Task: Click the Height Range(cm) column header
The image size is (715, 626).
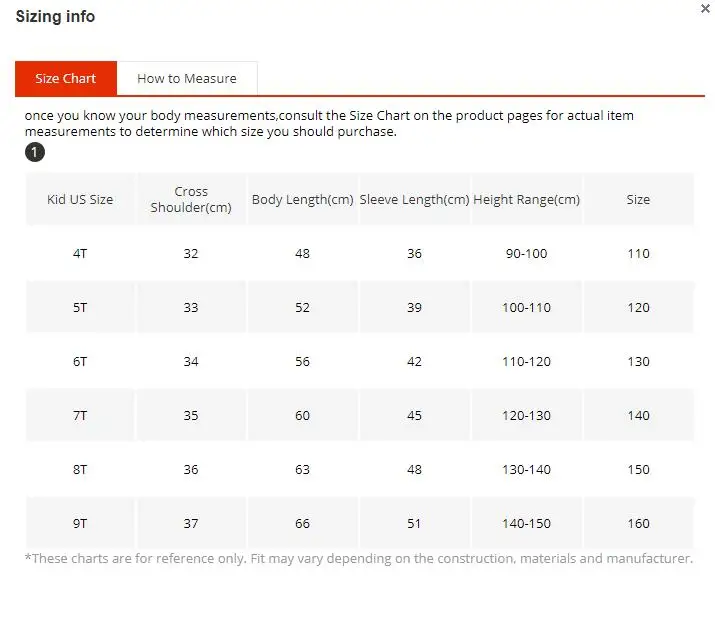Action: tap(527, 199)
